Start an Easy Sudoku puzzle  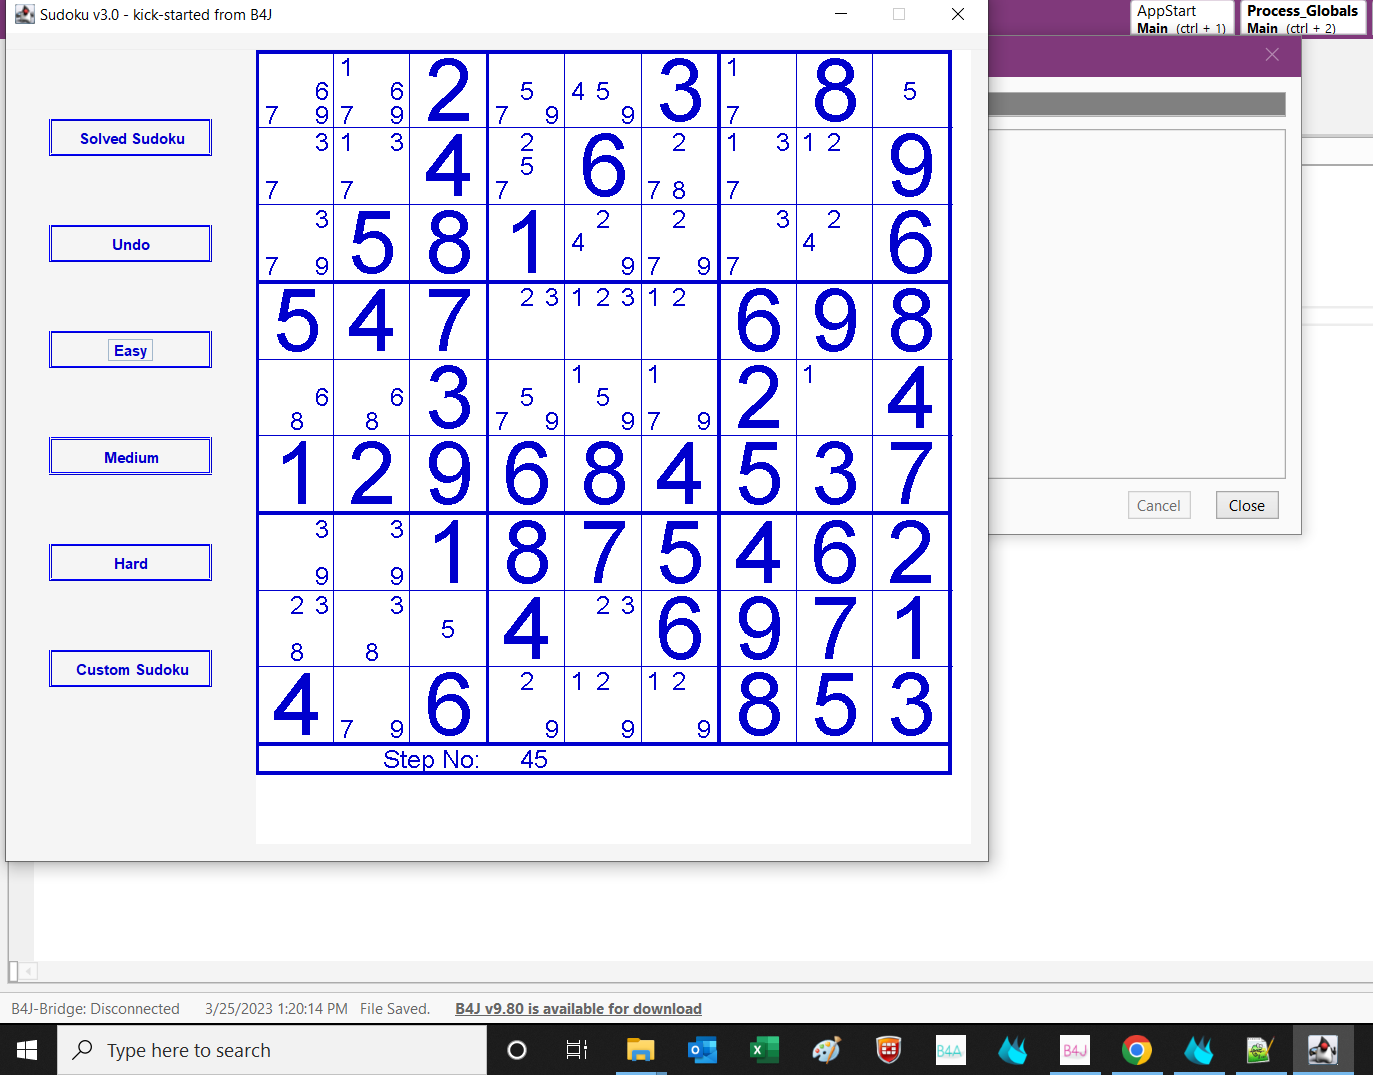[x=131, y=350]
